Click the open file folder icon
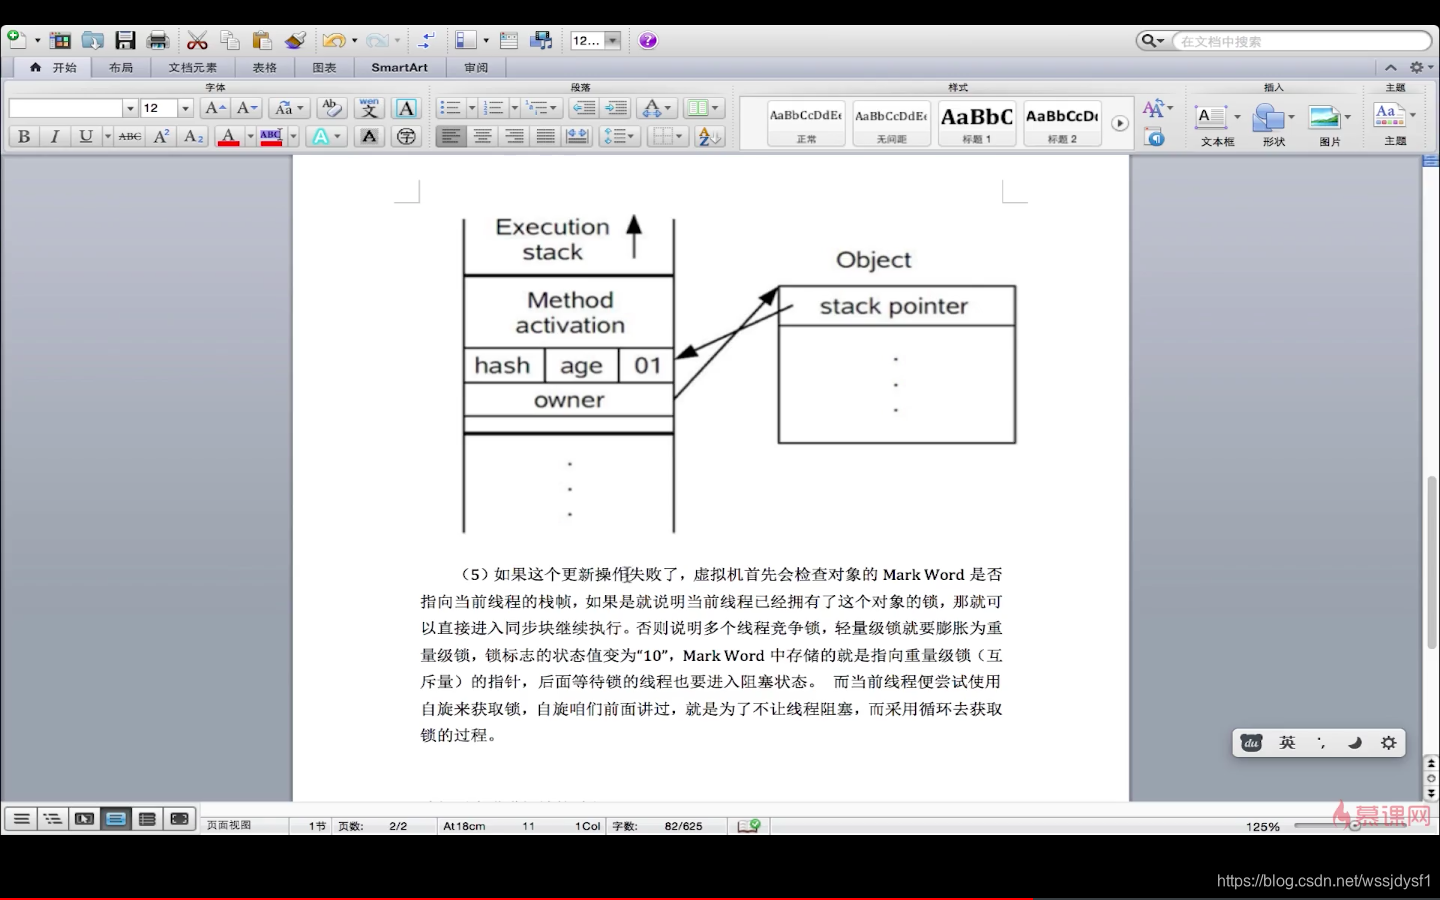 click(93, 40)
